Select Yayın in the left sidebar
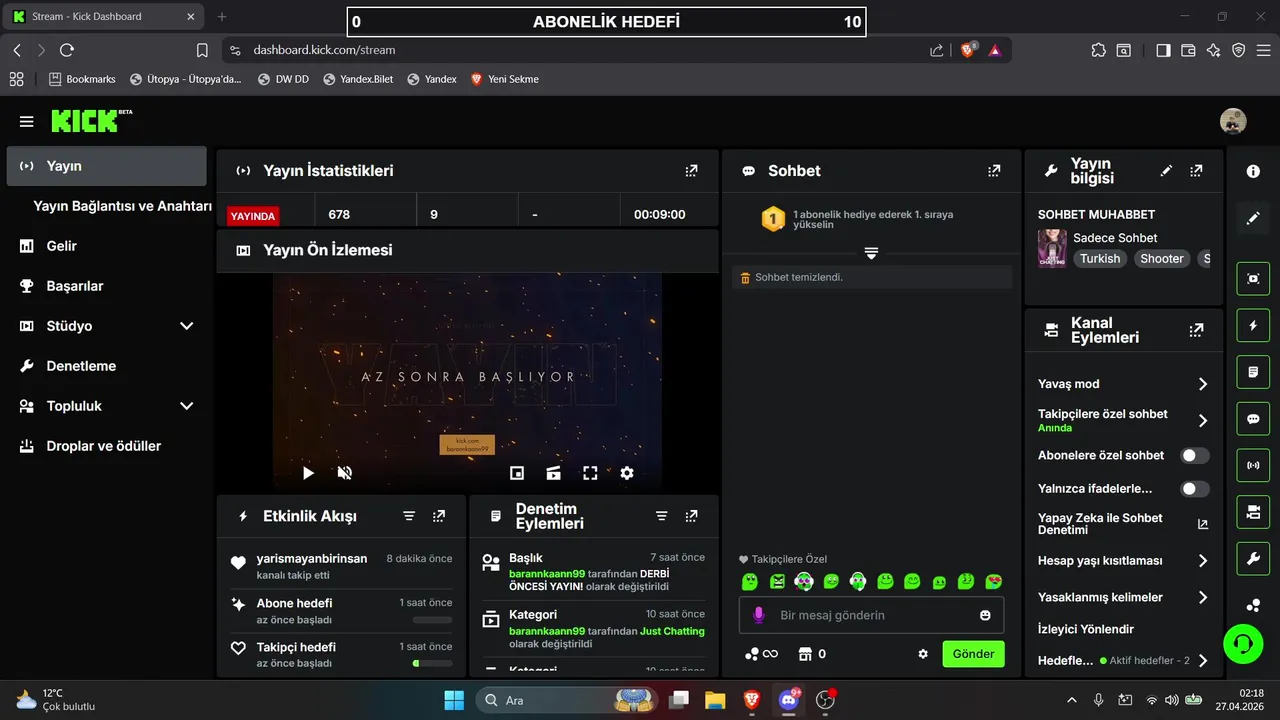 [107, 166]
